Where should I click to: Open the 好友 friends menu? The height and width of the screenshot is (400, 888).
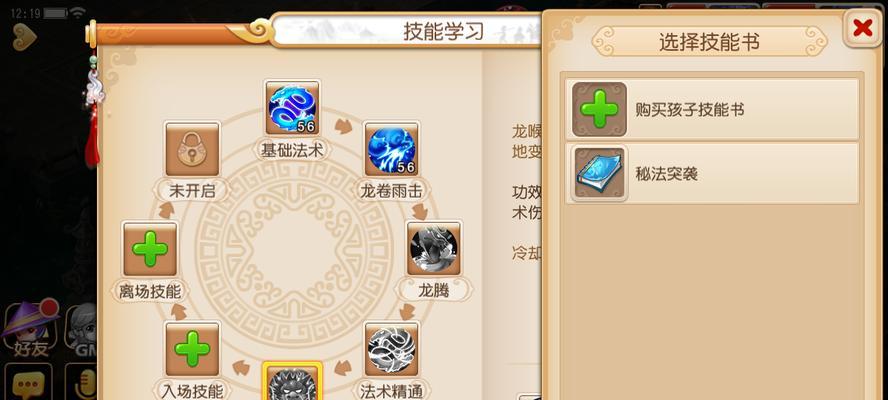click(31, 327)
